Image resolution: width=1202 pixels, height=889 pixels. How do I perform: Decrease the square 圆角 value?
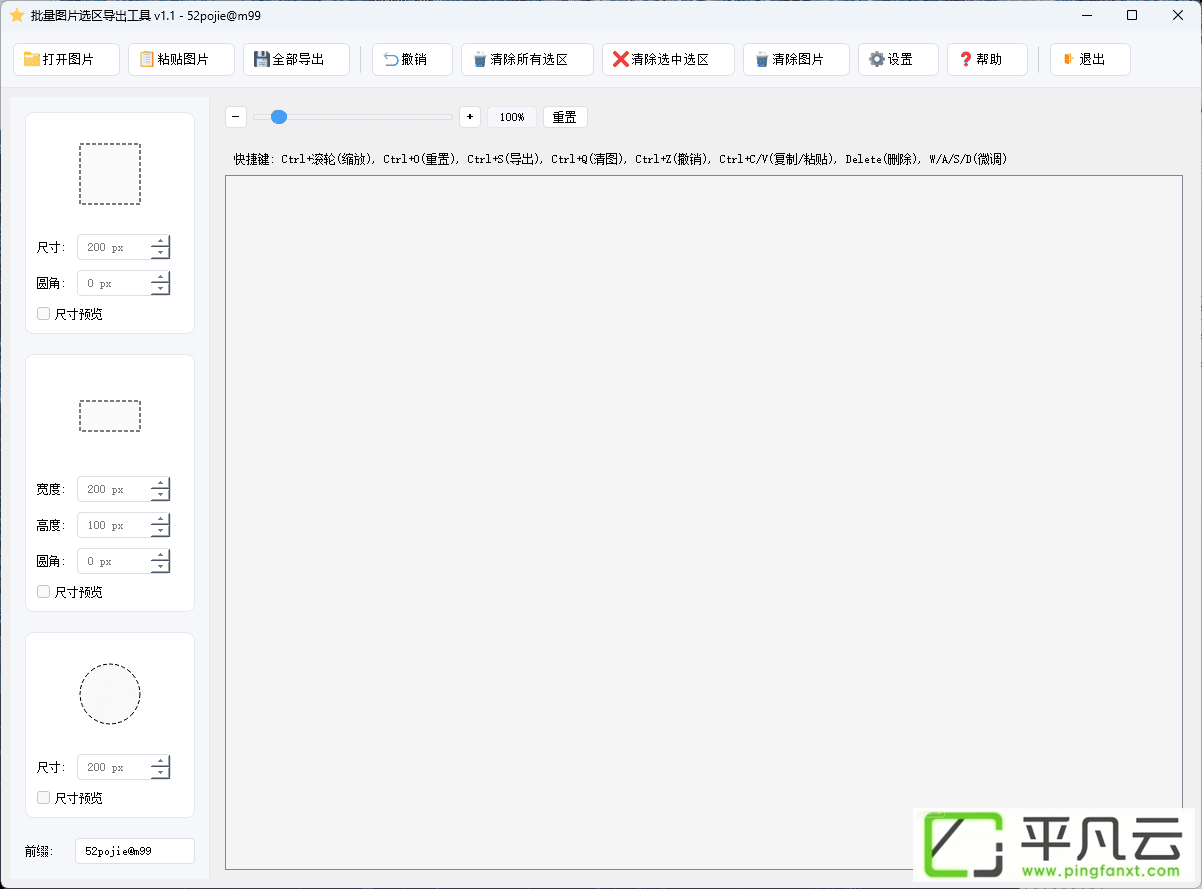coord(160,289)
